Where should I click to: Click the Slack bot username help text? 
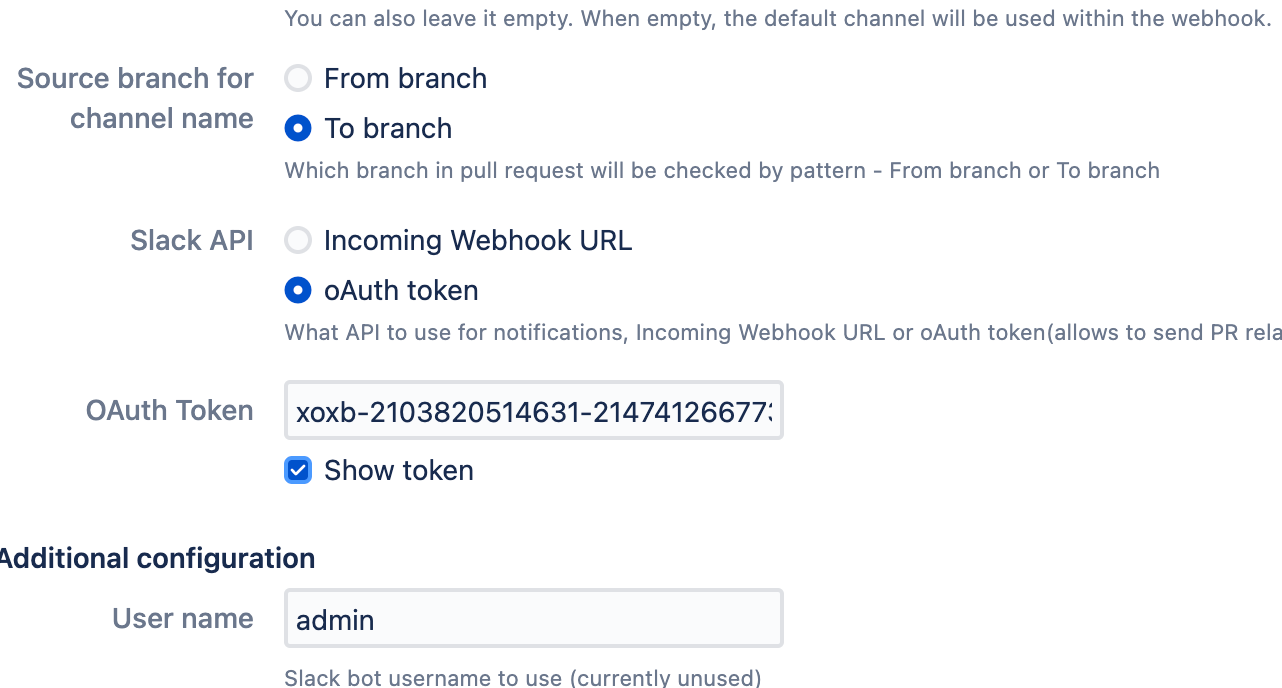[523, 678]
